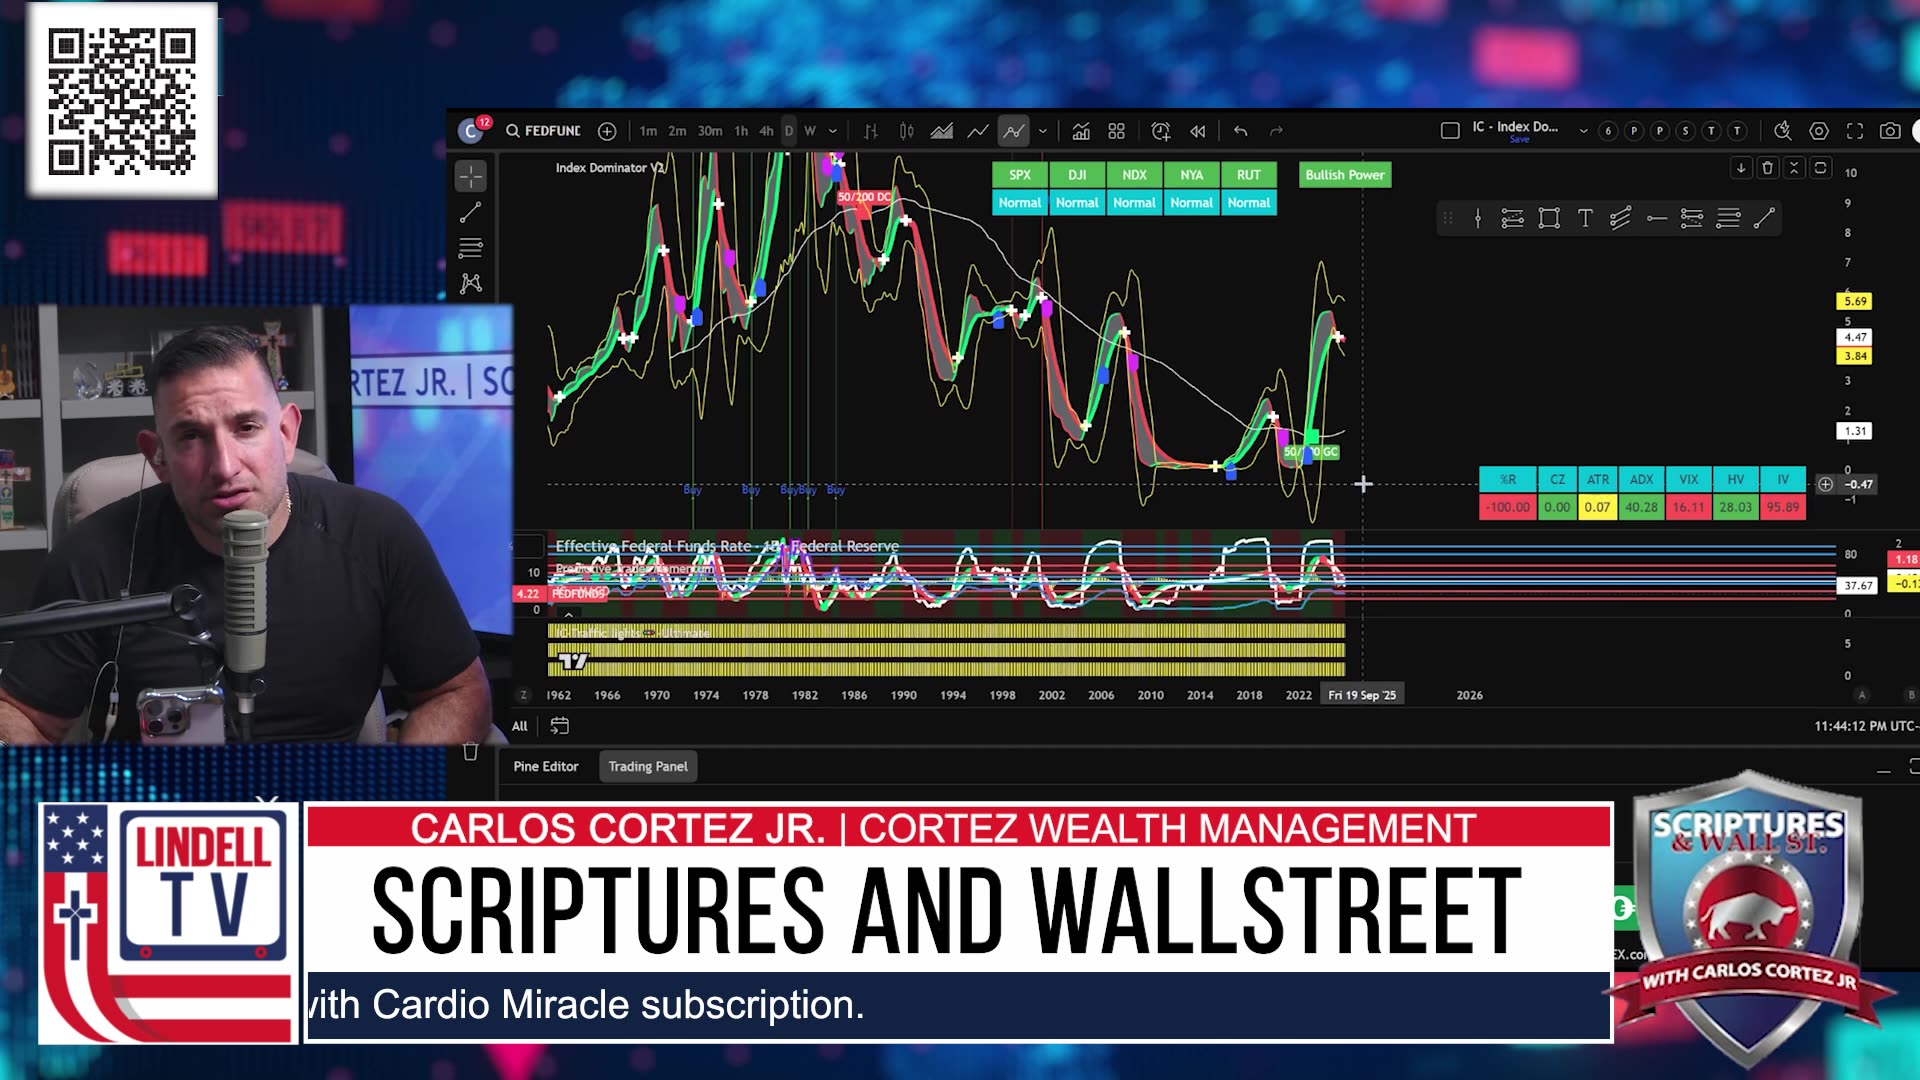
Task: Select the candlestick chart style icon
Action: tap(906, 131)
